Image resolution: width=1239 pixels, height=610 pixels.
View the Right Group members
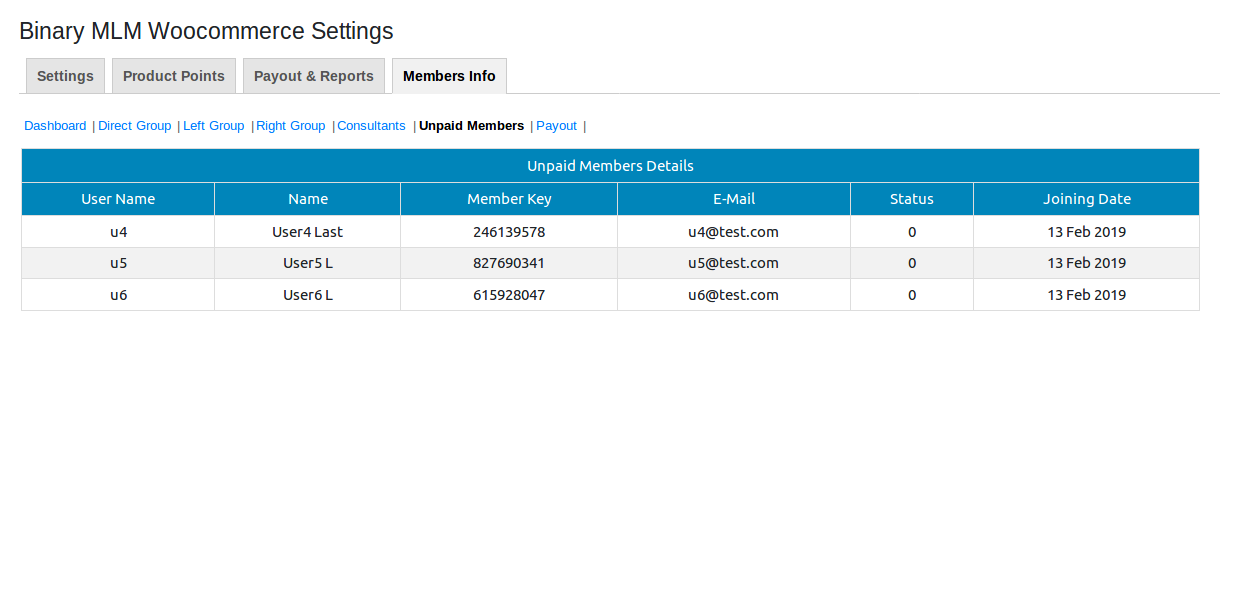(290, 126)
